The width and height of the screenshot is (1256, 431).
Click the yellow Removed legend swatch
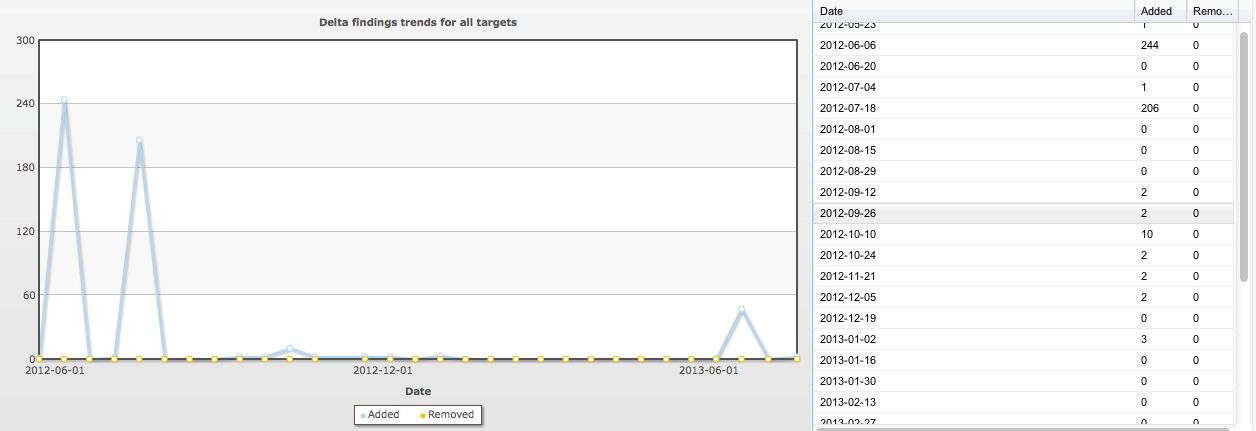[x=422, y=415]
